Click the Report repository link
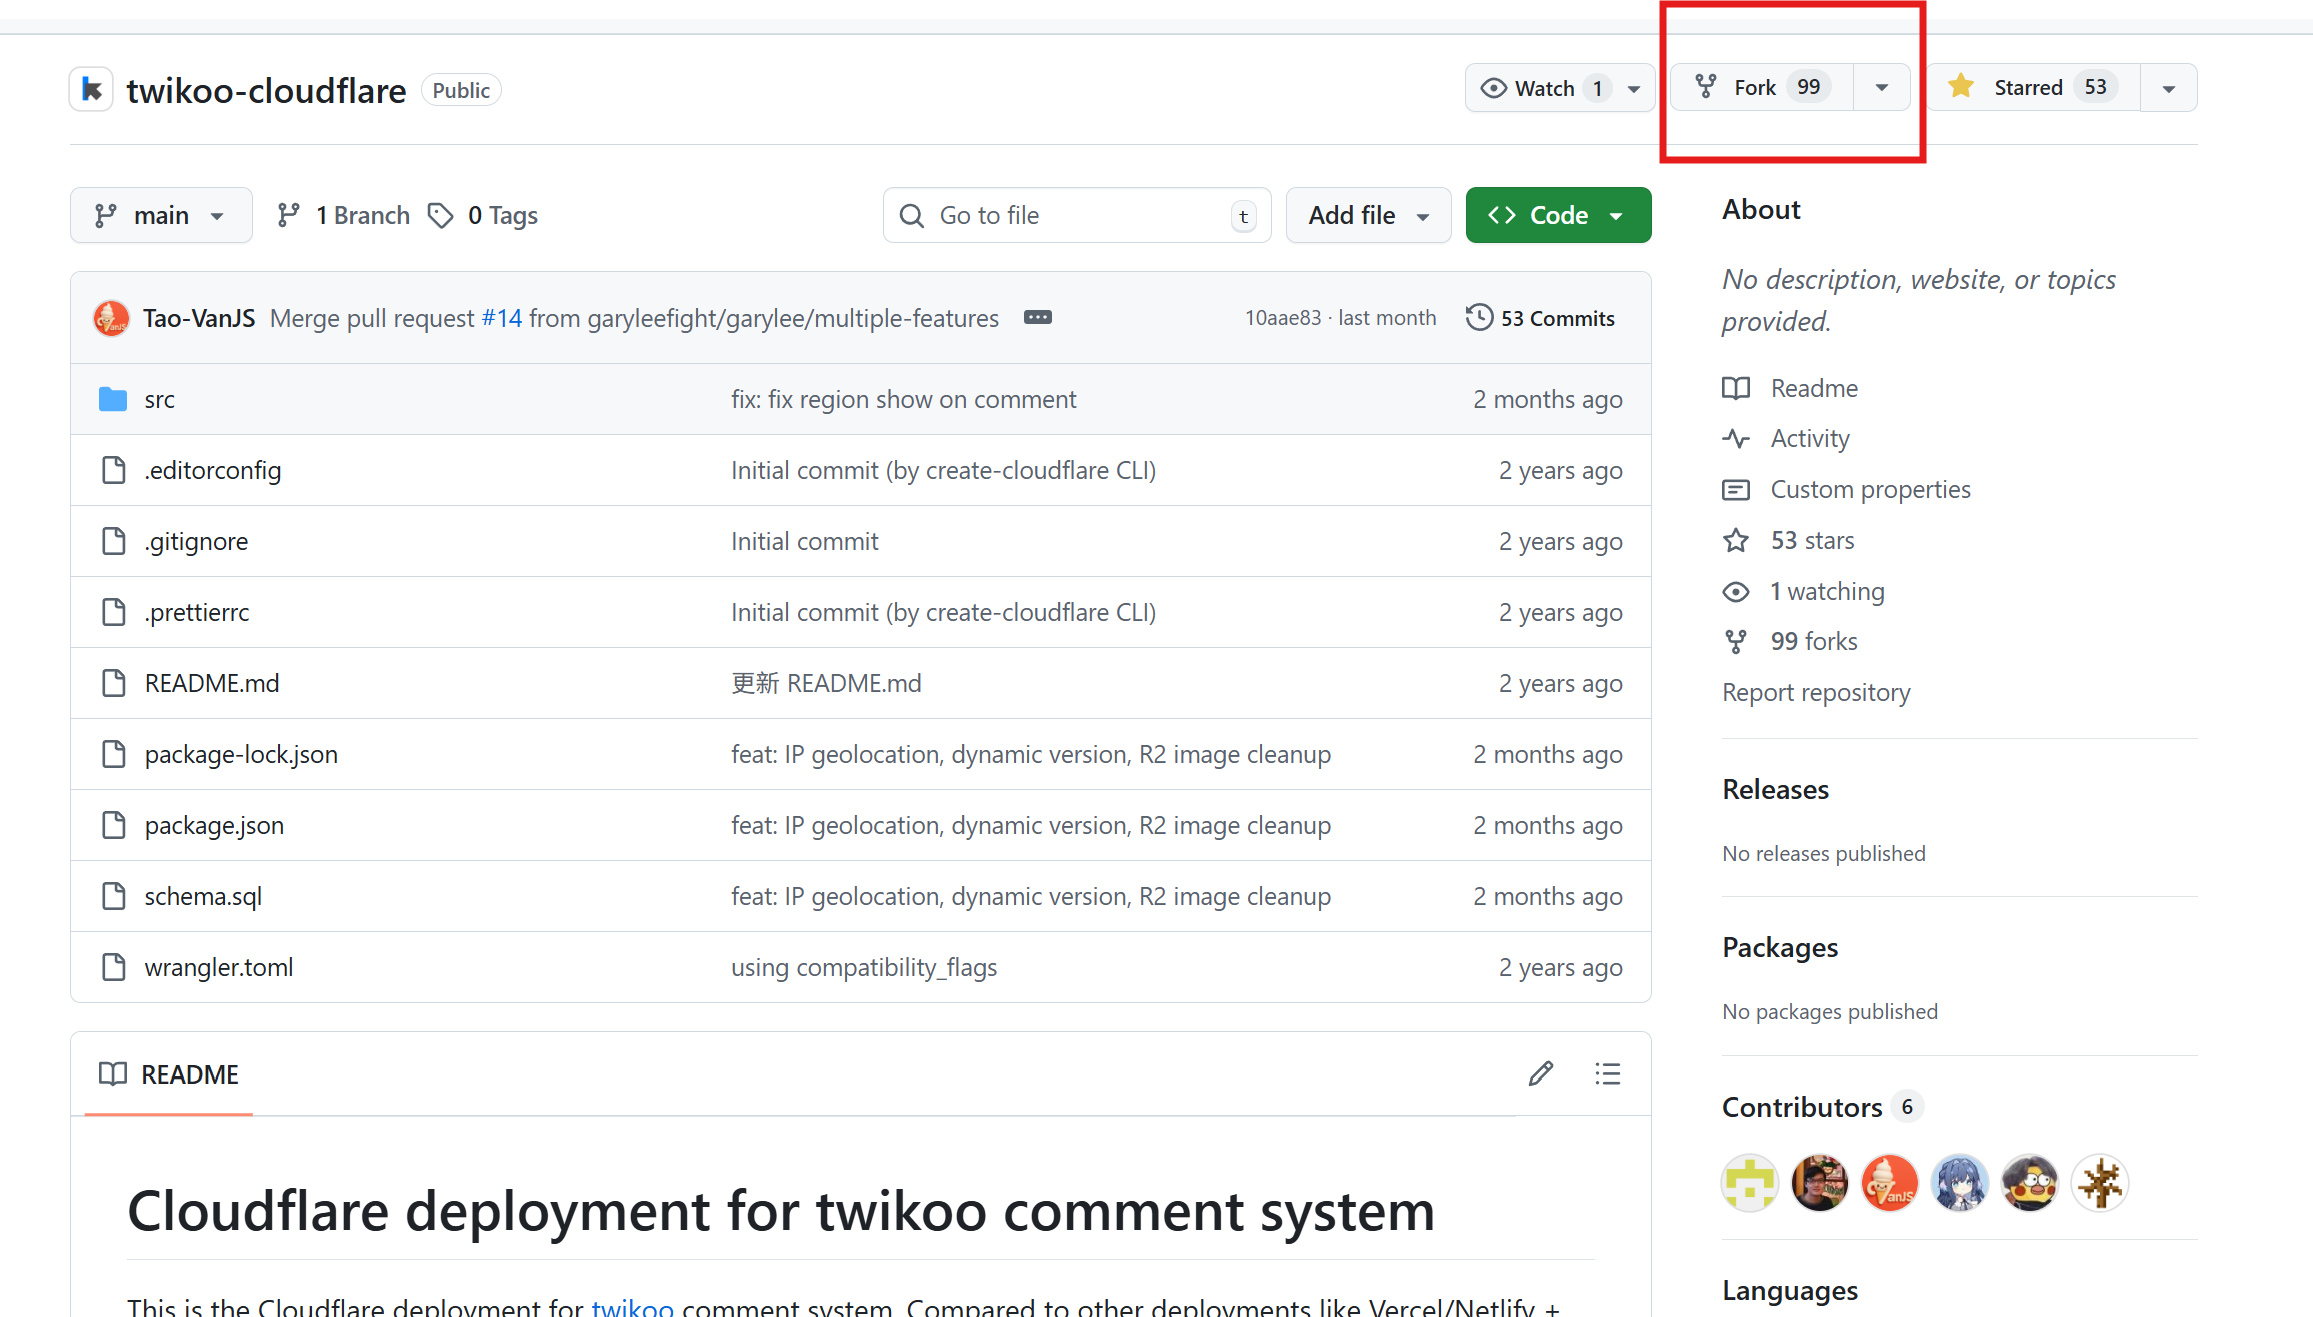 pyautogui.click(x=1815, y=692)
